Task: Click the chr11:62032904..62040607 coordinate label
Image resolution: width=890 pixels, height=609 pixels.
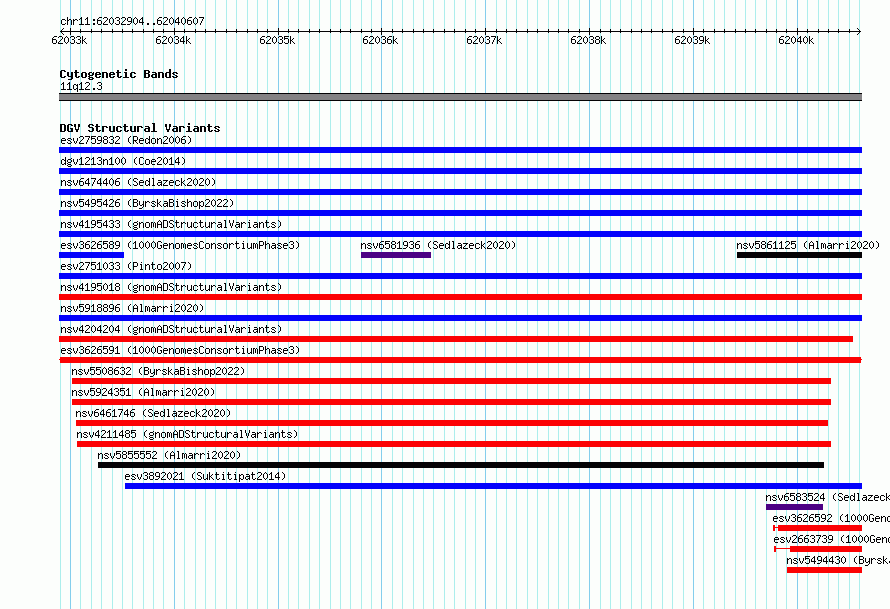Action: pyautogui.click(x=132, y=21)
